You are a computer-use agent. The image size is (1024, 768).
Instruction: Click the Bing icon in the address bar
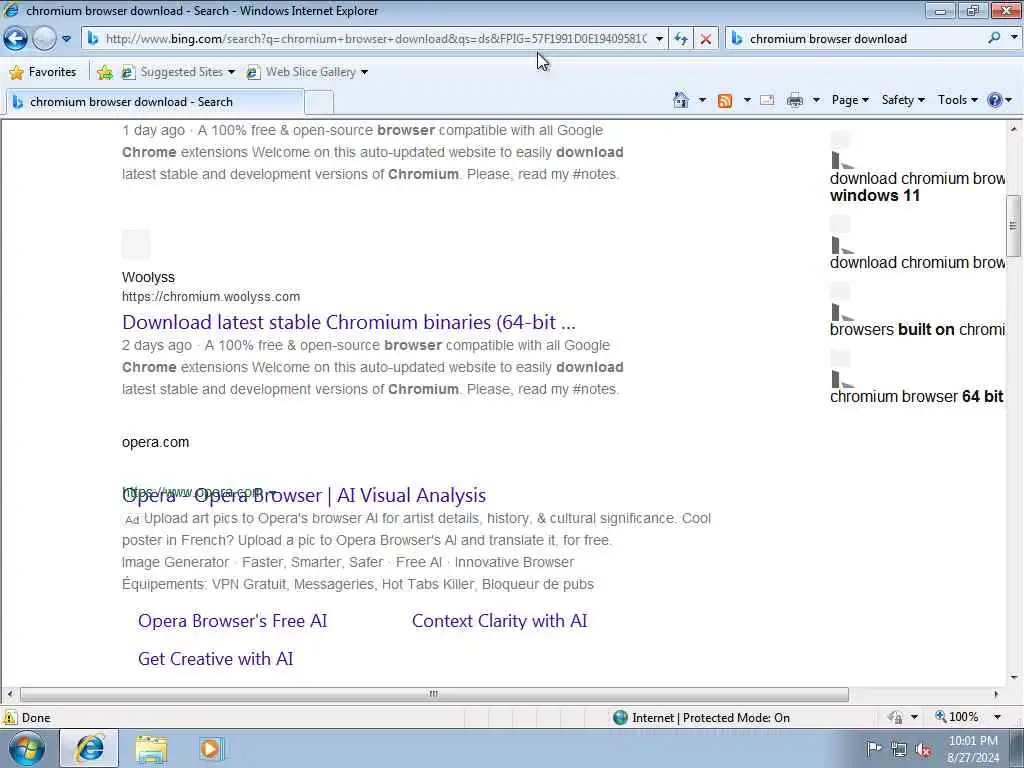[x=93, y=39]
